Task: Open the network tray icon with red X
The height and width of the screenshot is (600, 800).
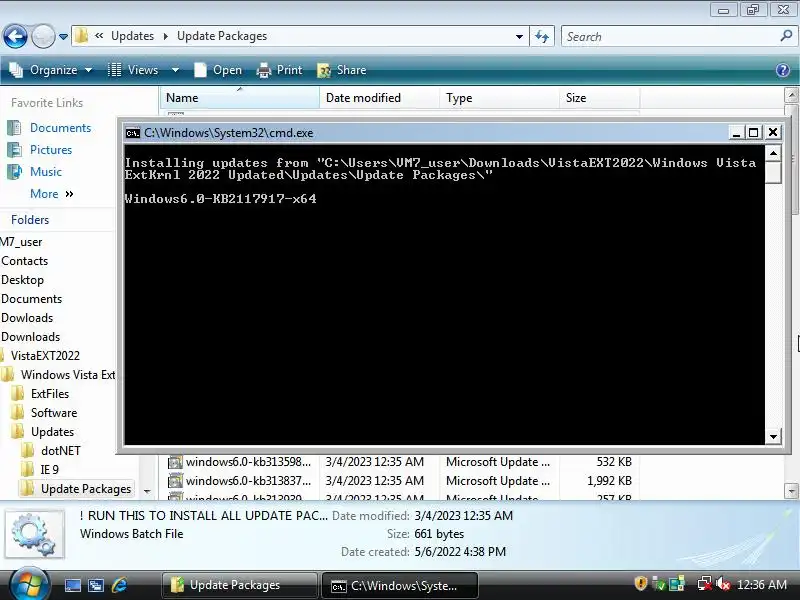Action: click(x=705, y=583)
